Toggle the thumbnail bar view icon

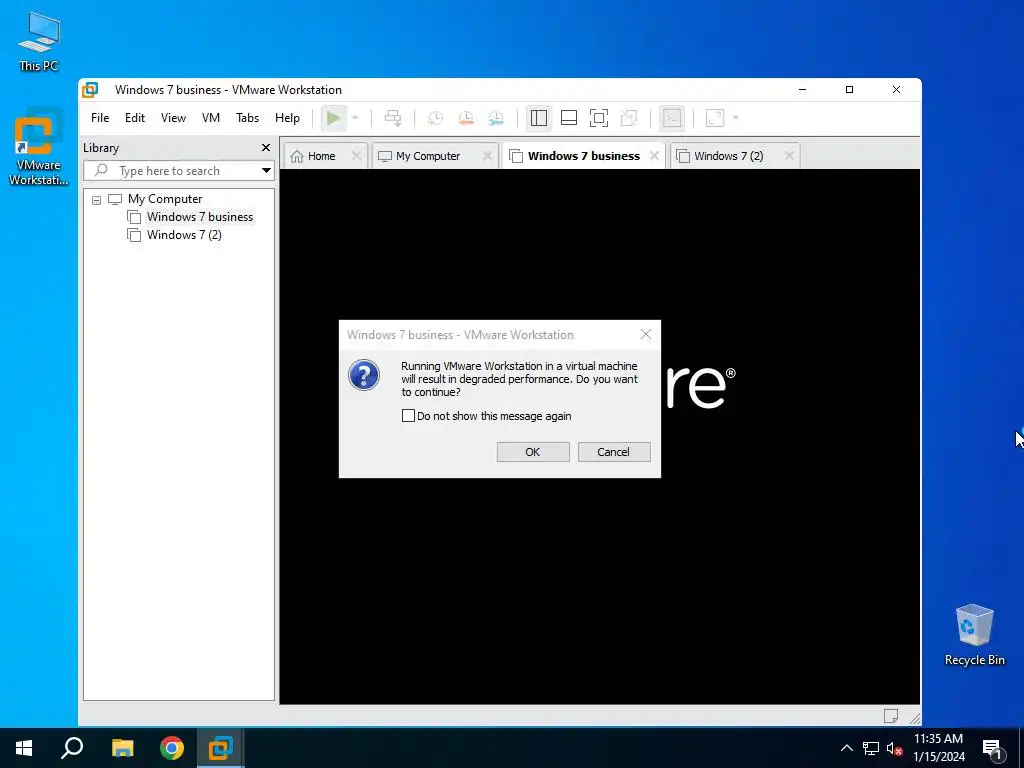tap(569, 118)
